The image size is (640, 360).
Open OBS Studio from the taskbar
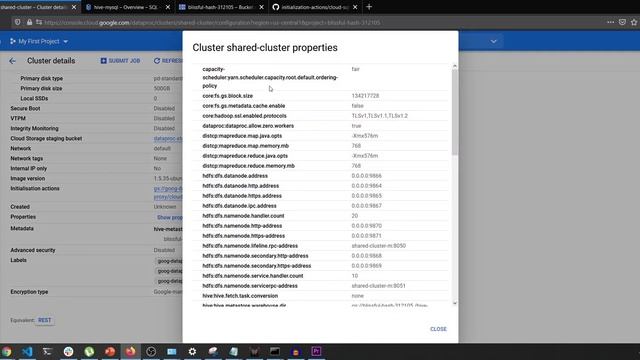click(151, 351)
